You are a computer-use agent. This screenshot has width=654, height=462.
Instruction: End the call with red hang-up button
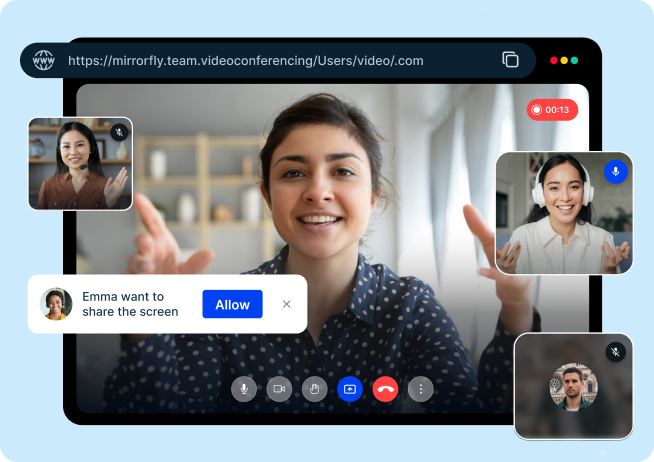click(x=385, y=389)
